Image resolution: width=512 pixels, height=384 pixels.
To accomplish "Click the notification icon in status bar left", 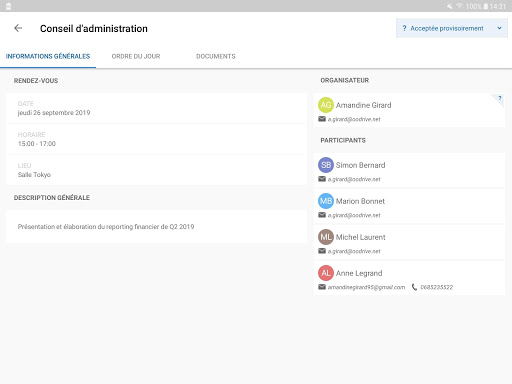I will (9, 6).
